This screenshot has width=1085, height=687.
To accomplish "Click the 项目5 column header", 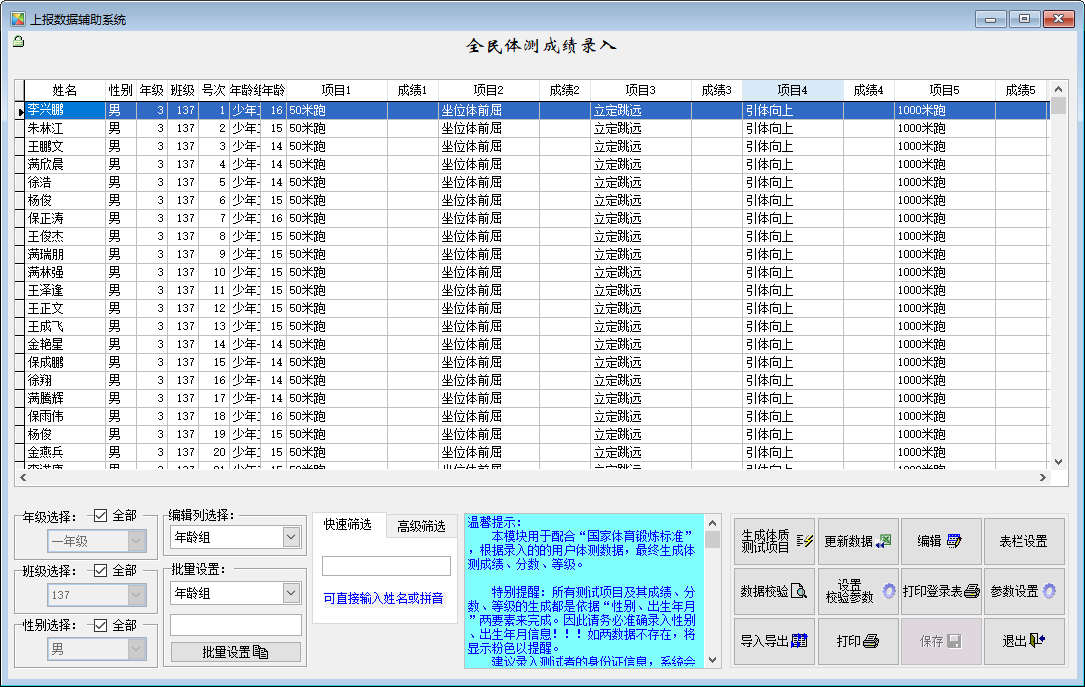I will click(x=945, y=90).
